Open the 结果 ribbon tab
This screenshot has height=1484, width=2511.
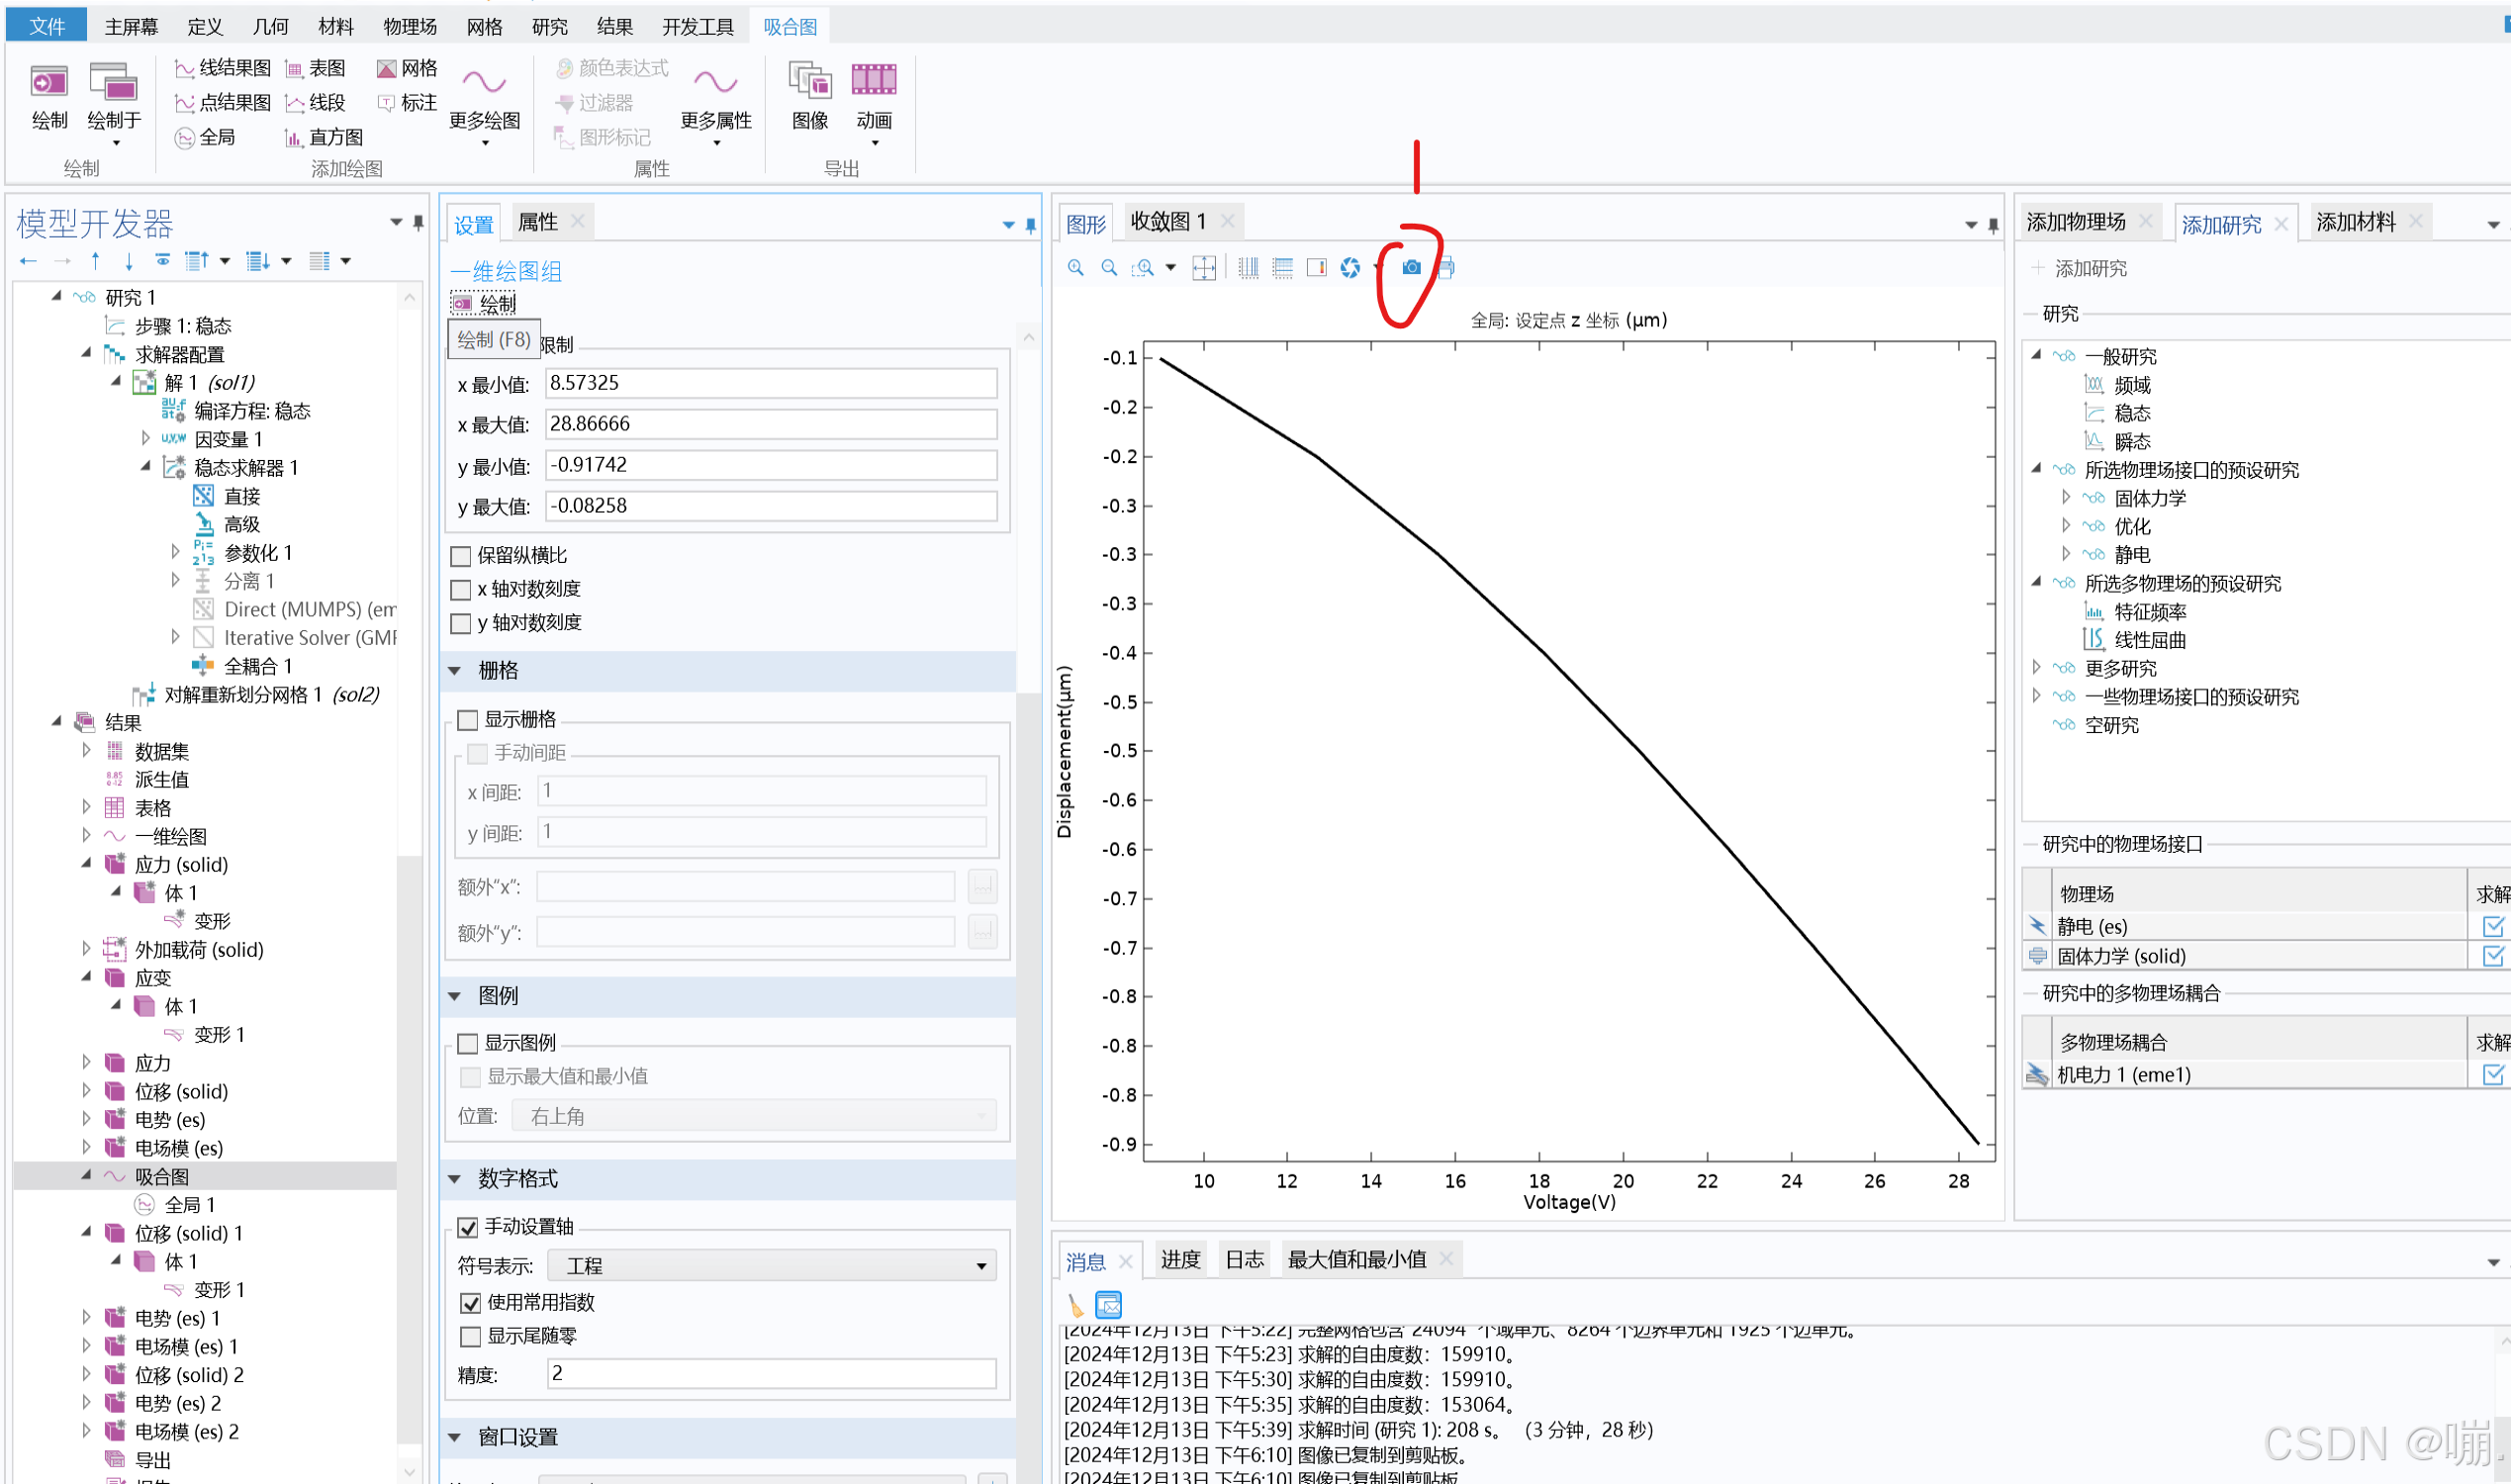(x=614, y=26)
